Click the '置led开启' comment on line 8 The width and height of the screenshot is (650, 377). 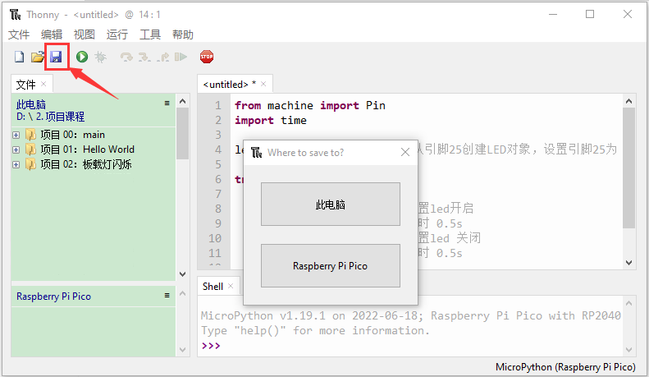[446, 208]
